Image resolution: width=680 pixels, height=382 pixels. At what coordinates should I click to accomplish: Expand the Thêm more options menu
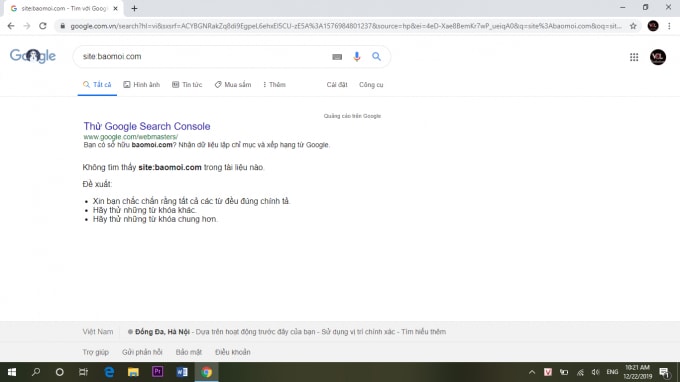coord(274,85)
